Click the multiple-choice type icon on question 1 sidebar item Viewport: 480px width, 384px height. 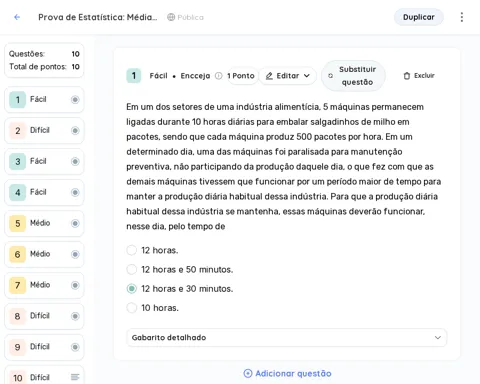[x=75, y=99]
